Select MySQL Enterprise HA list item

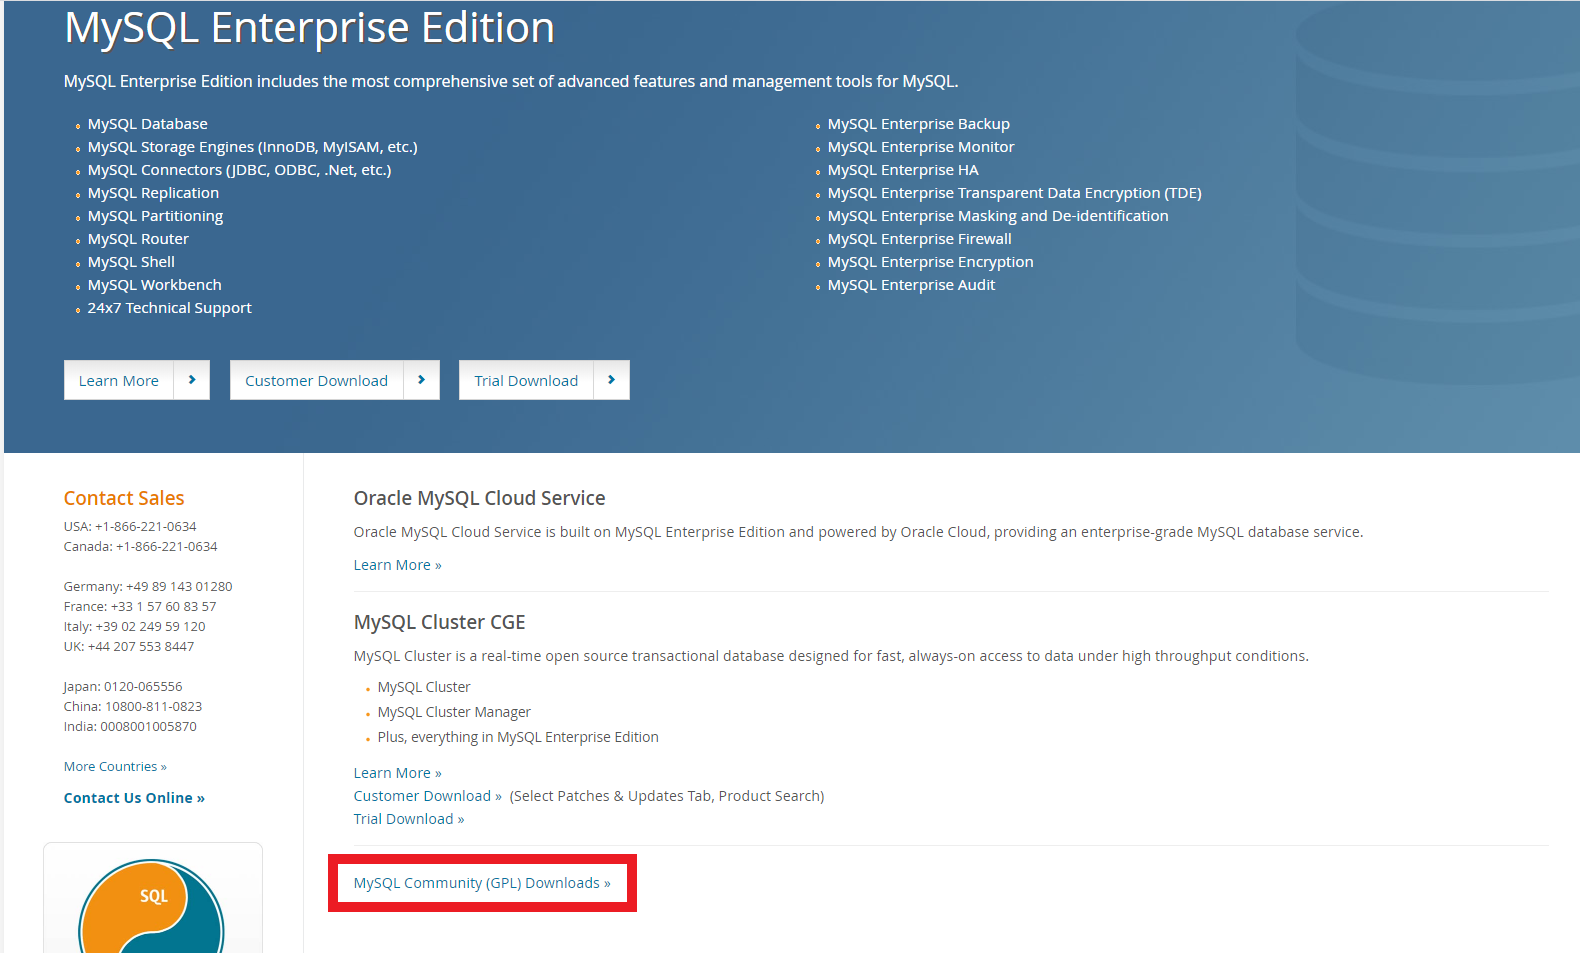(903, 170)
